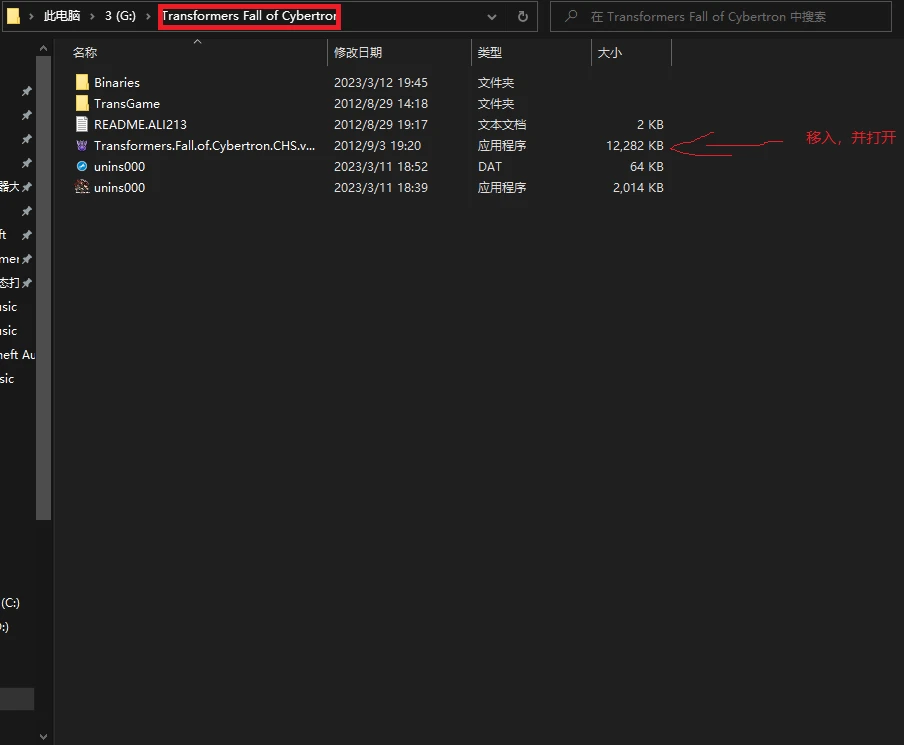
Task: Open the TransGame folder icon
Action: tap(82, 103)
